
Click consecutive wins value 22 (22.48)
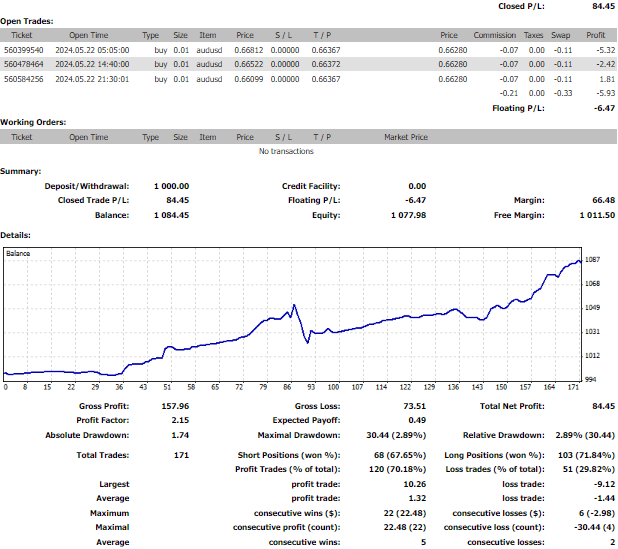[x=405, y=513]
